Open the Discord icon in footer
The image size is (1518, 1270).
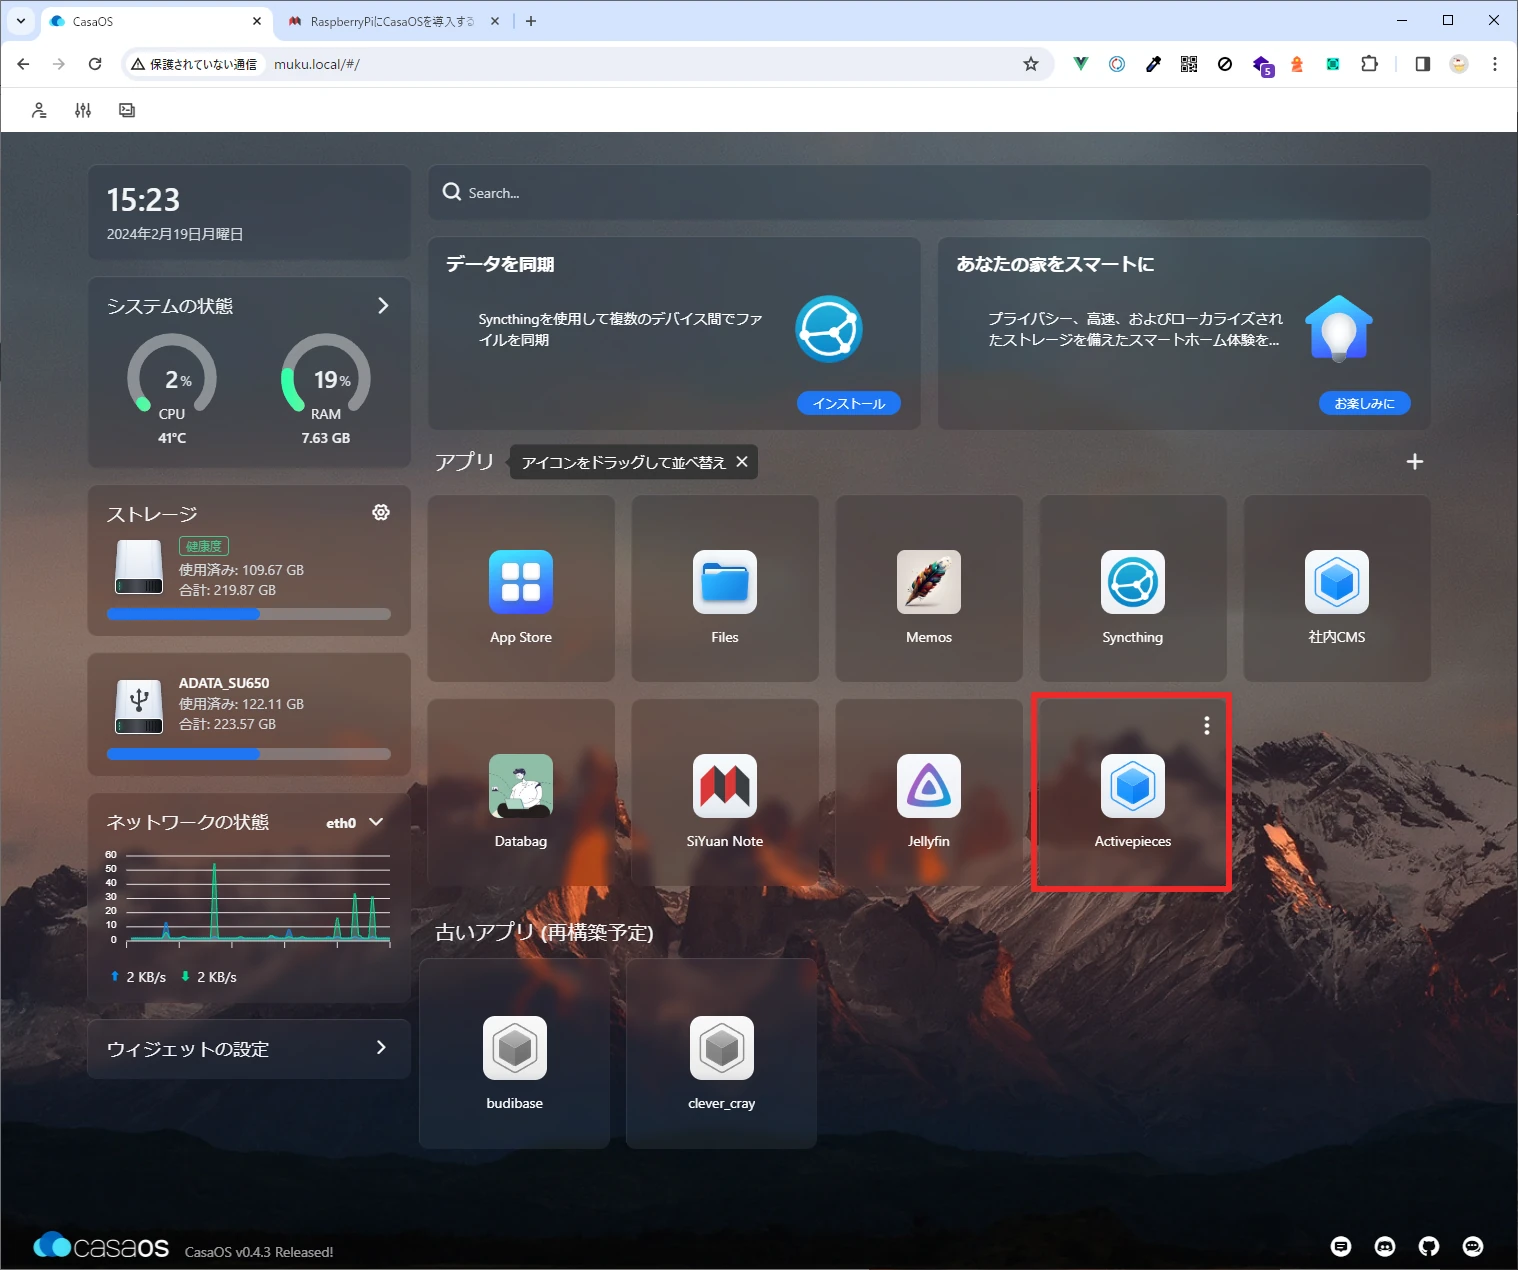pyautogui.click(x=1385, y=1246)
